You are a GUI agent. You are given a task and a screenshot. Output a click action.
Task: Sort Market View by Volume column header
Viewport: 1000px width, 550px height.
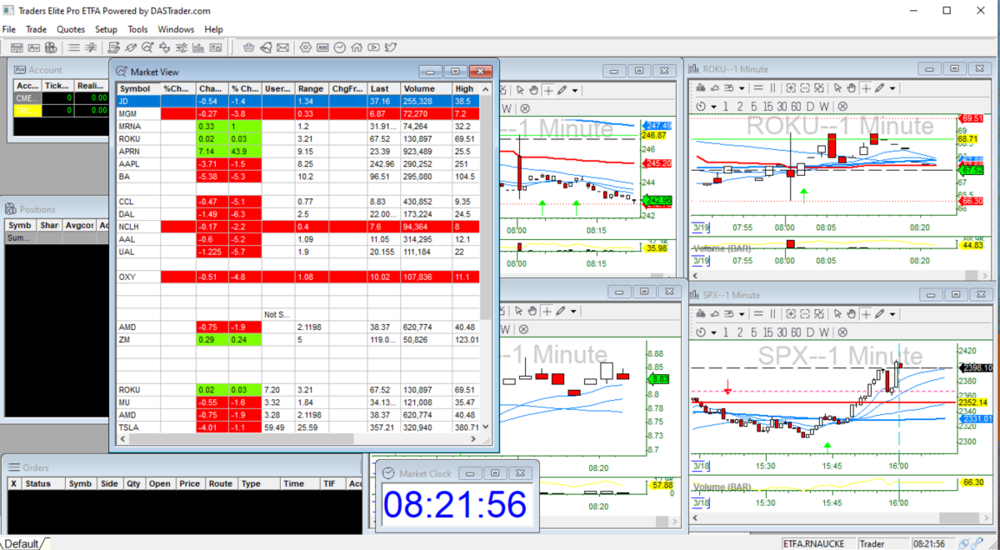click(419, 89)
